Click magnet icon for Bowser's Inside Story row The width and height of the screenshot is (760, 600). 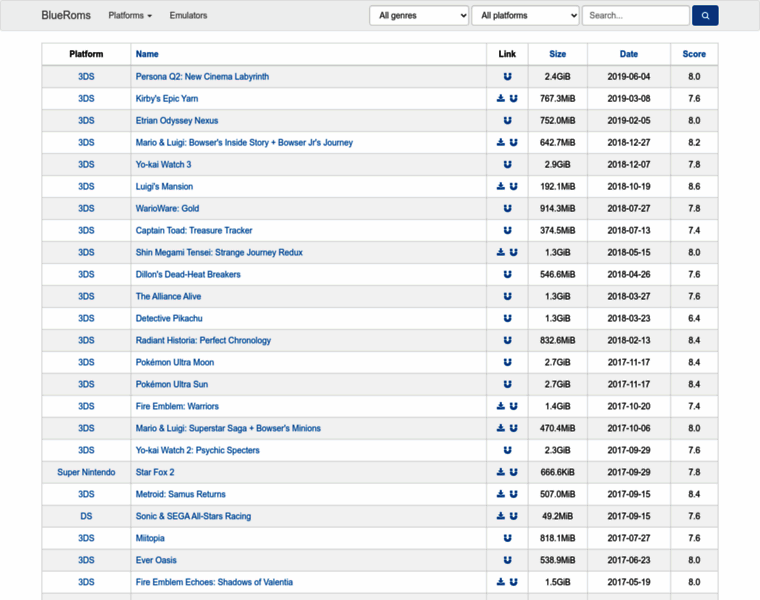[x=514, y=142]
